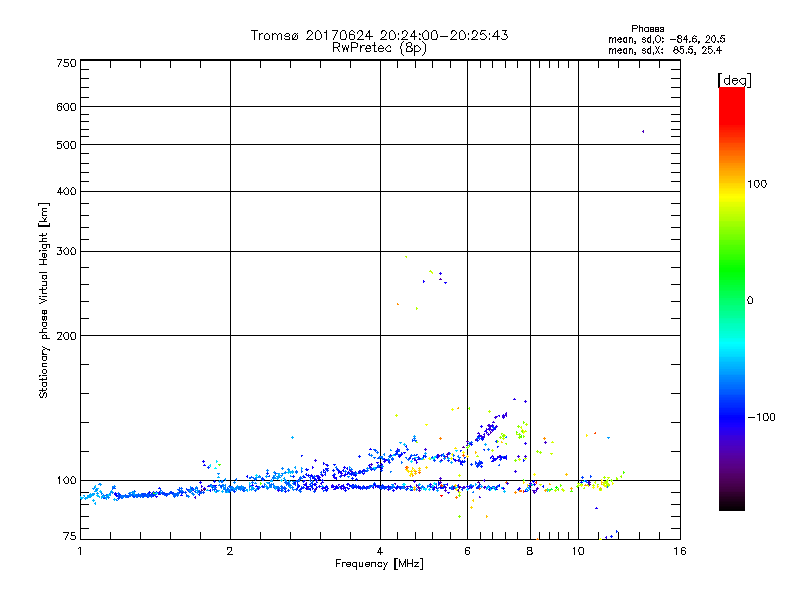Click the y-axis '400' tick label
The image size is (800, 600).
point(66,191)
